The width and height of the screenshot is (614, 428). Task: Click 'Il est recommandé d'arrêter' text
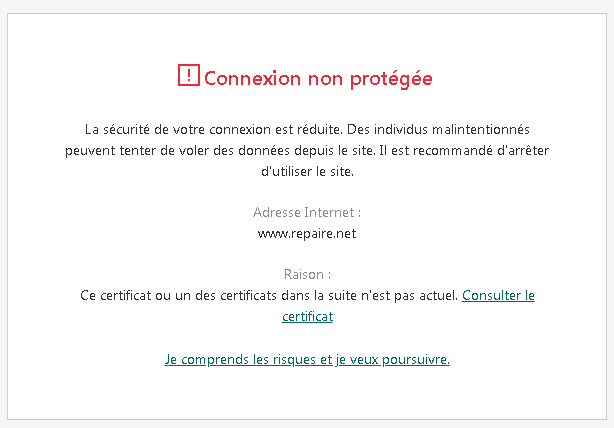coord(464,151)
